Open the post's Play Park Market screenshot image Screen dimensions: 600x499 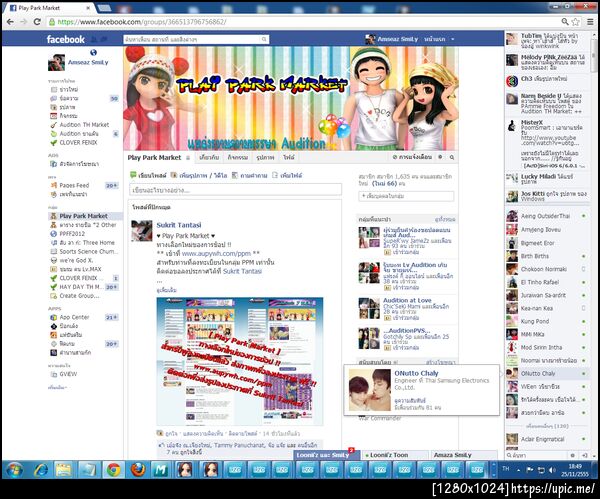tap(240, 361)
